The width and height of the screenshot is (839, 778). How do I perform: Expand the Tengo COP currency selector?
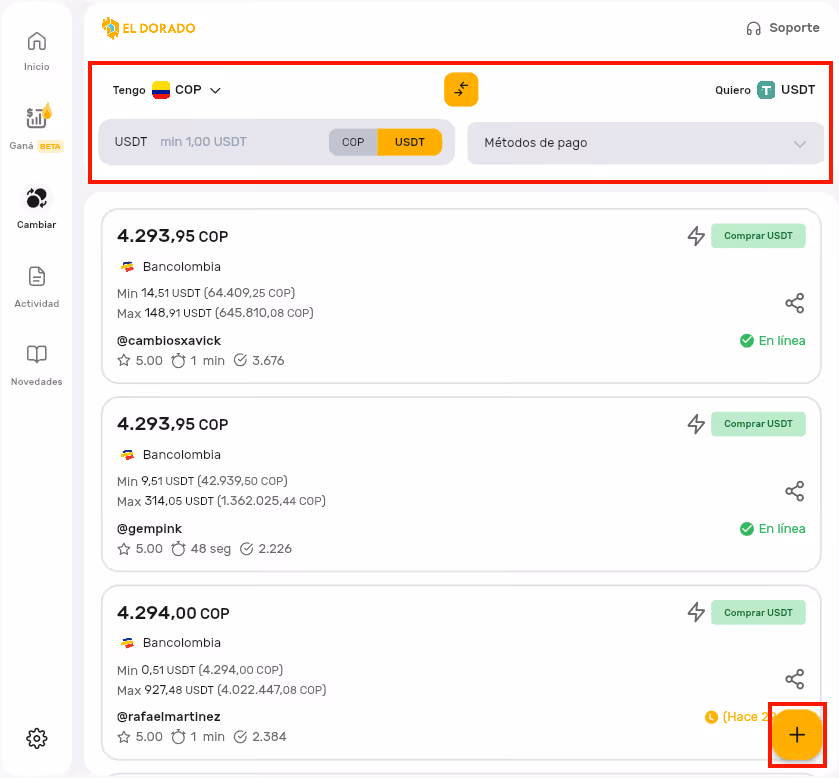(x=166, y=89)
